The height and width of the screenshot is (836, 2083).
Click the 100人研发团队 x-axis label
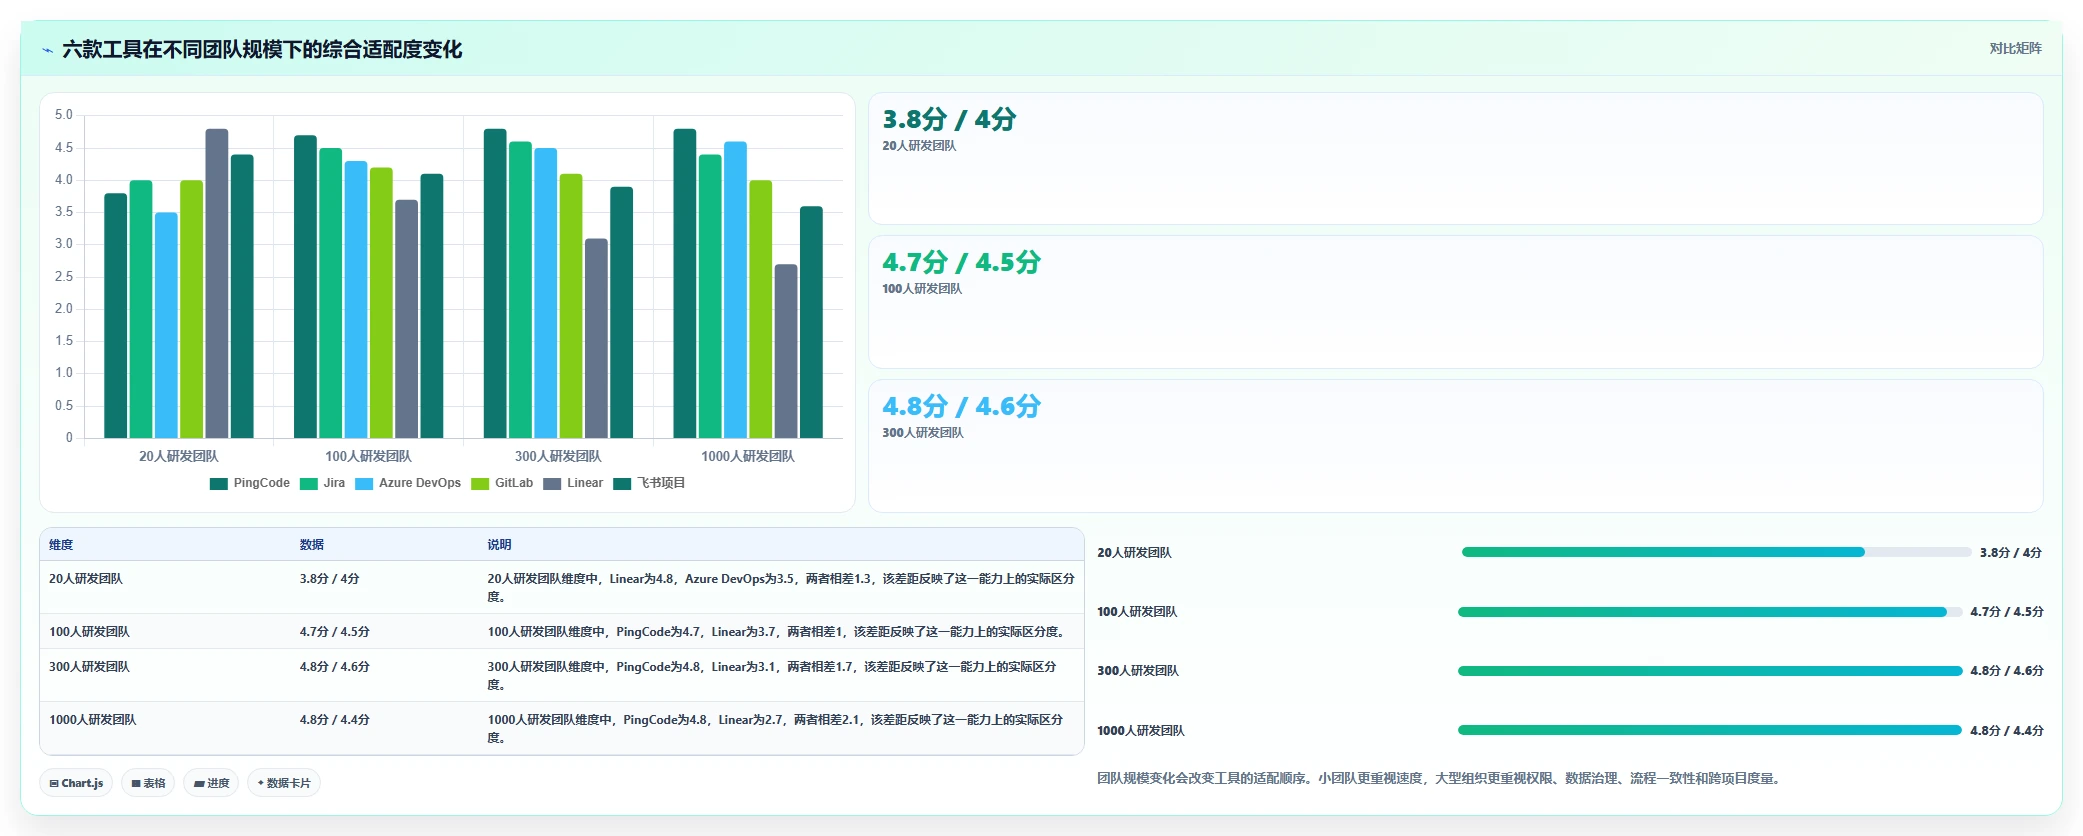click(368, 456)
